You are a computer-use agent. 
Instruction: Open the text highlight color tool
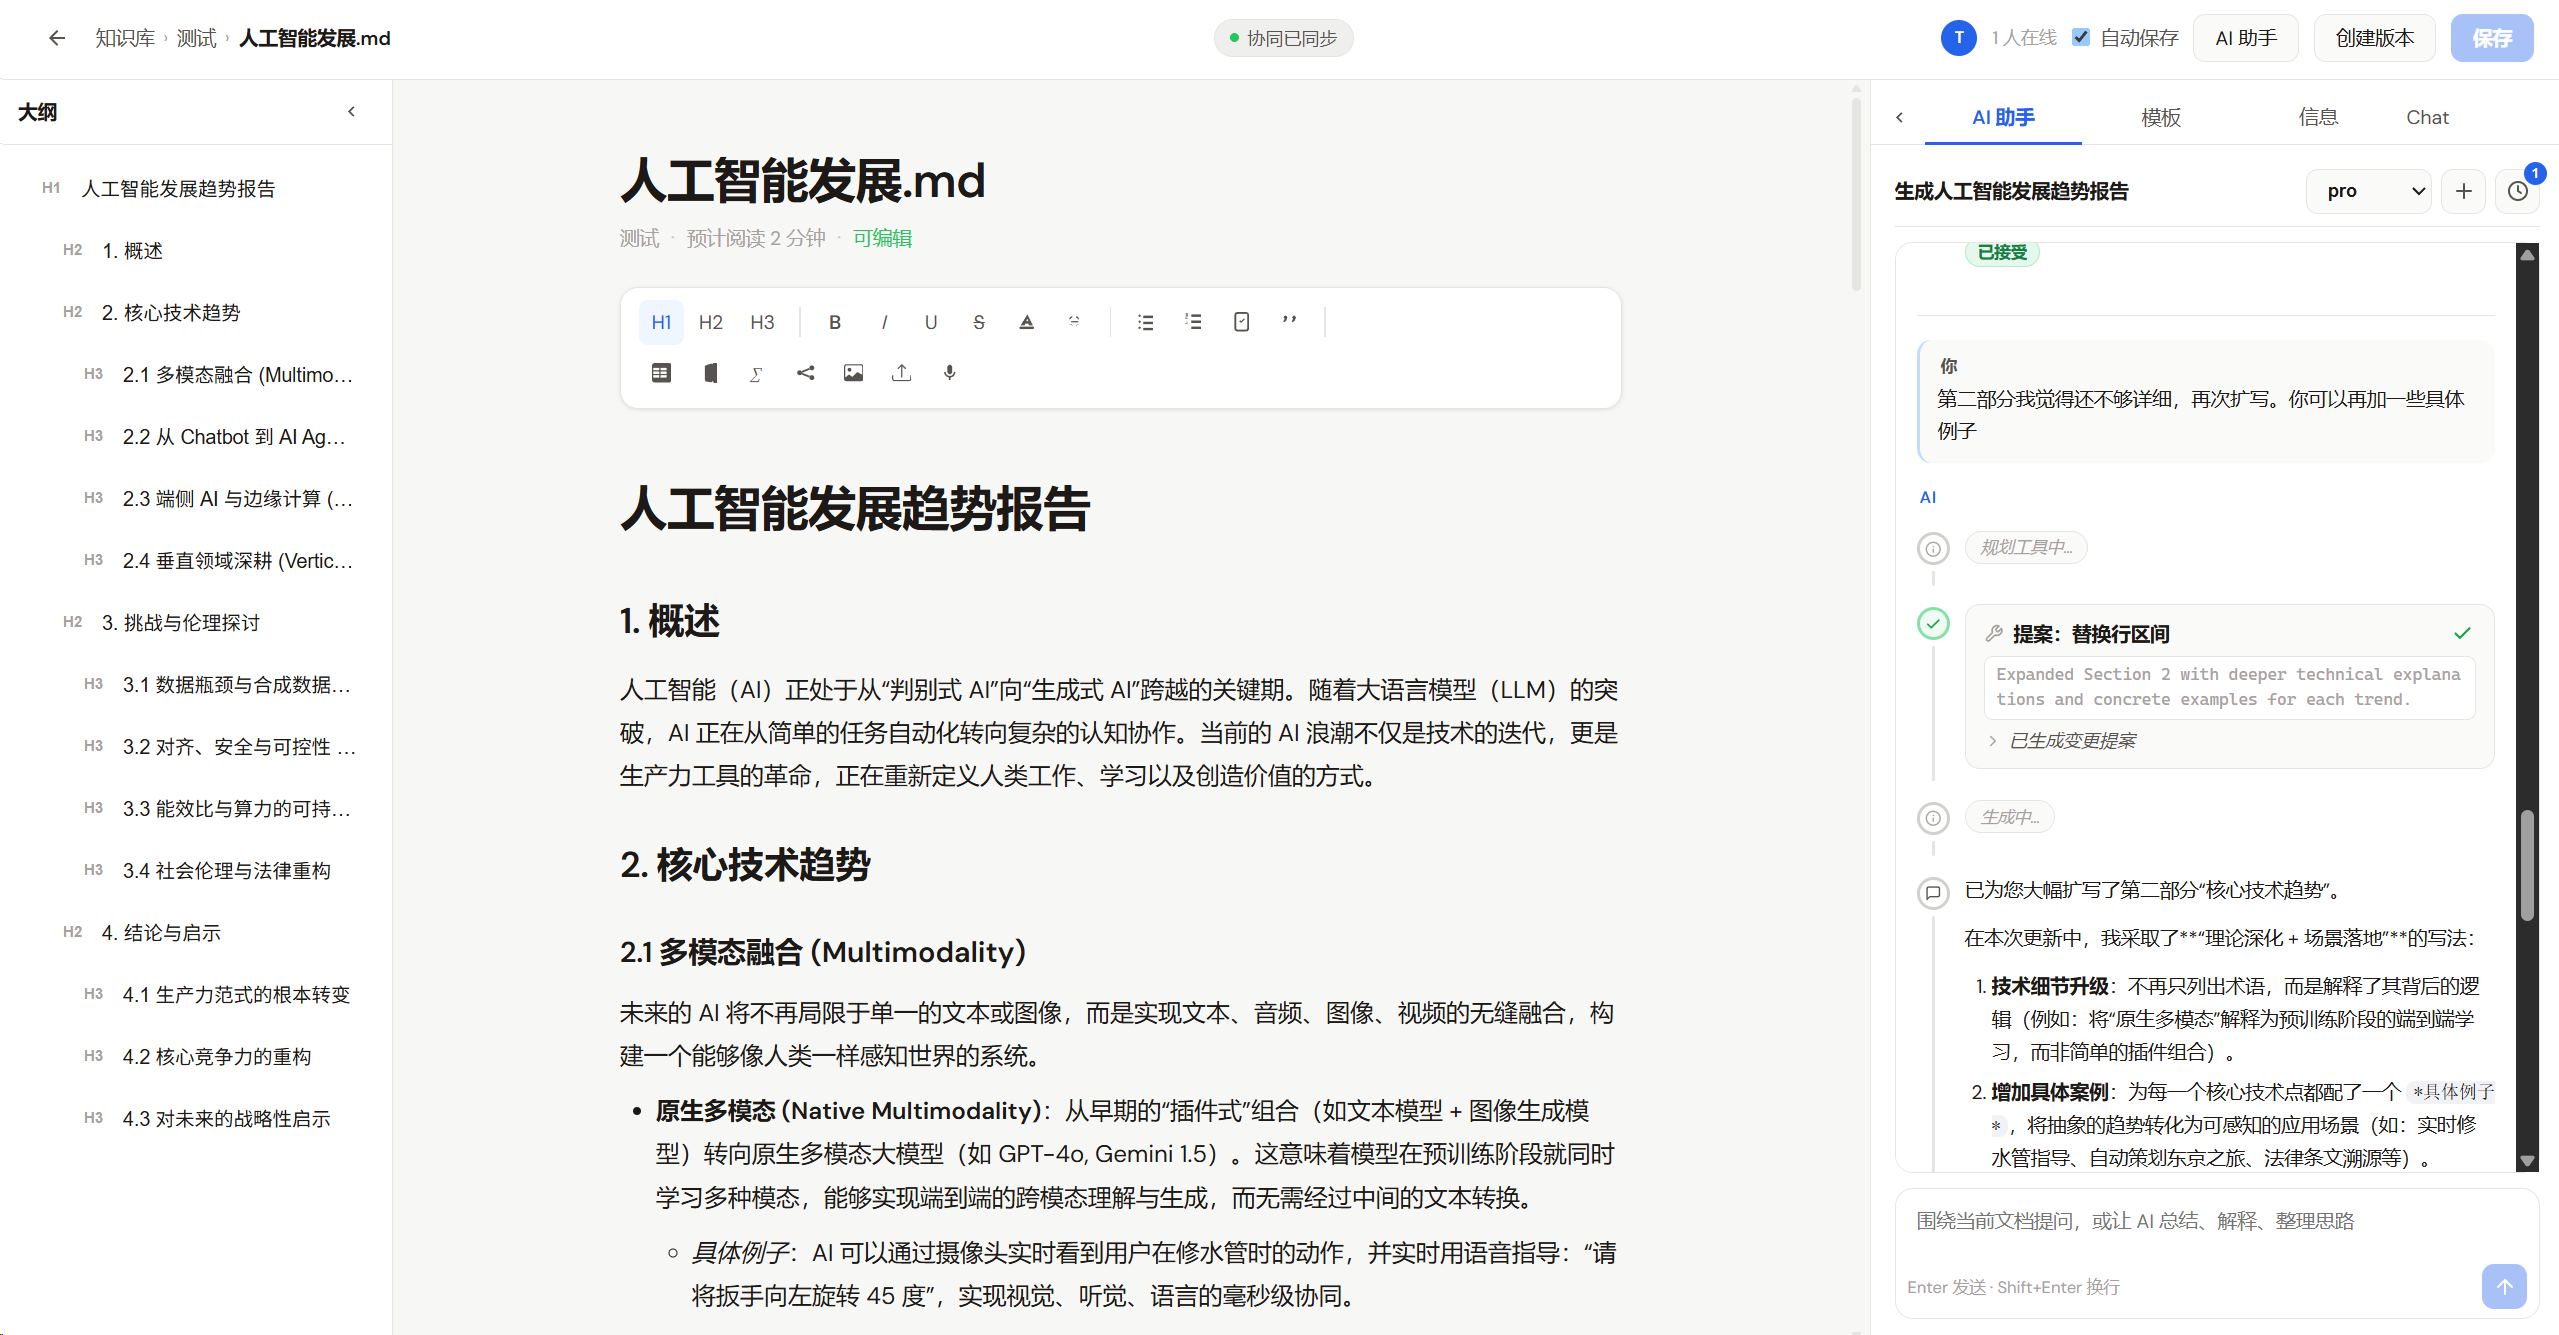[1026, 322]
